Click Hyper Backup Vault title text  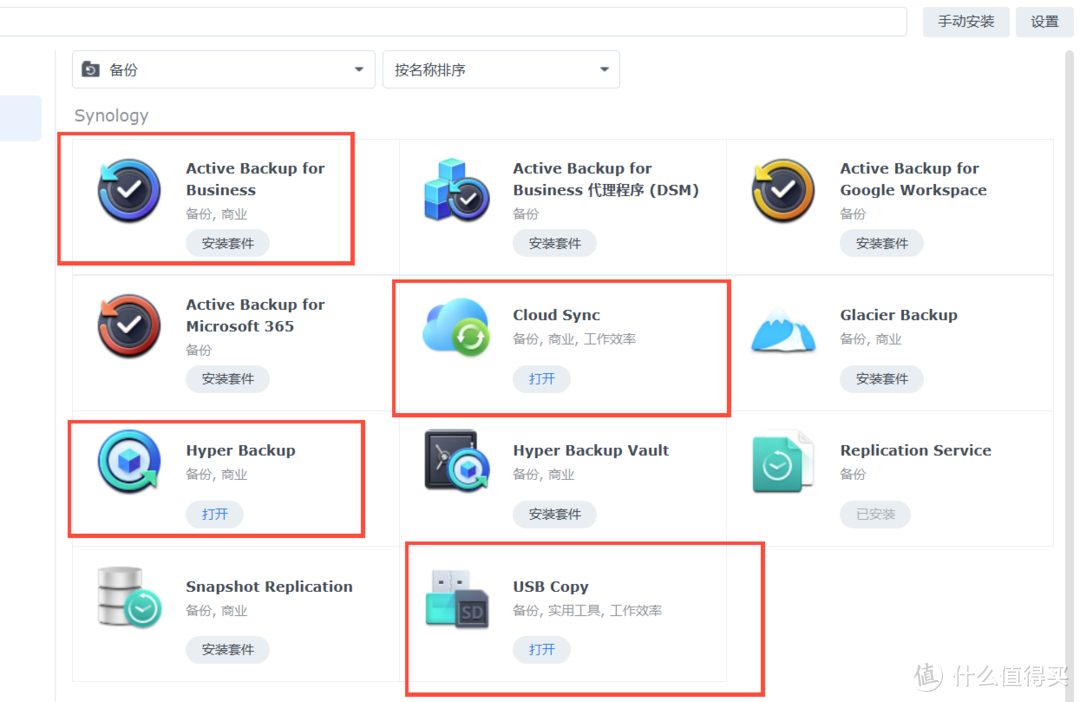click(x=590, y=451)
